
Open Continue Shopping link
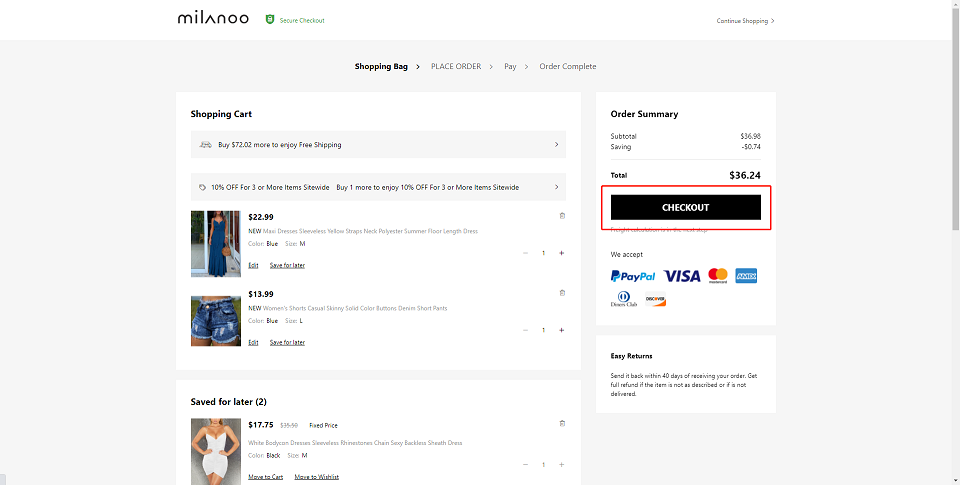(745, 21)
